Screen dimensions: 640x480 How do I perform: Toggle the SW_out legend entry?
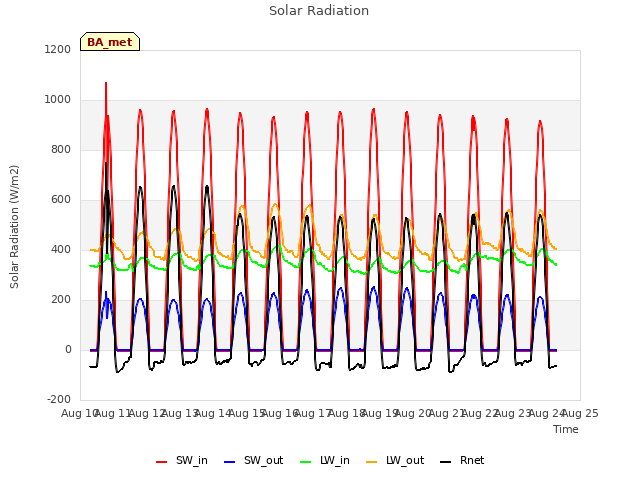253,461
